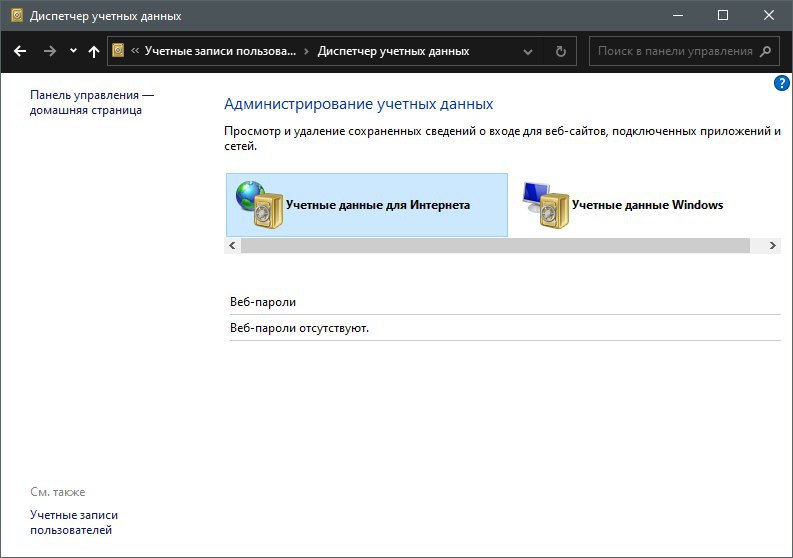793x558 pixels.
Task: Click the right arrow on the horizontal scrollbar
Action: [772, 245]
